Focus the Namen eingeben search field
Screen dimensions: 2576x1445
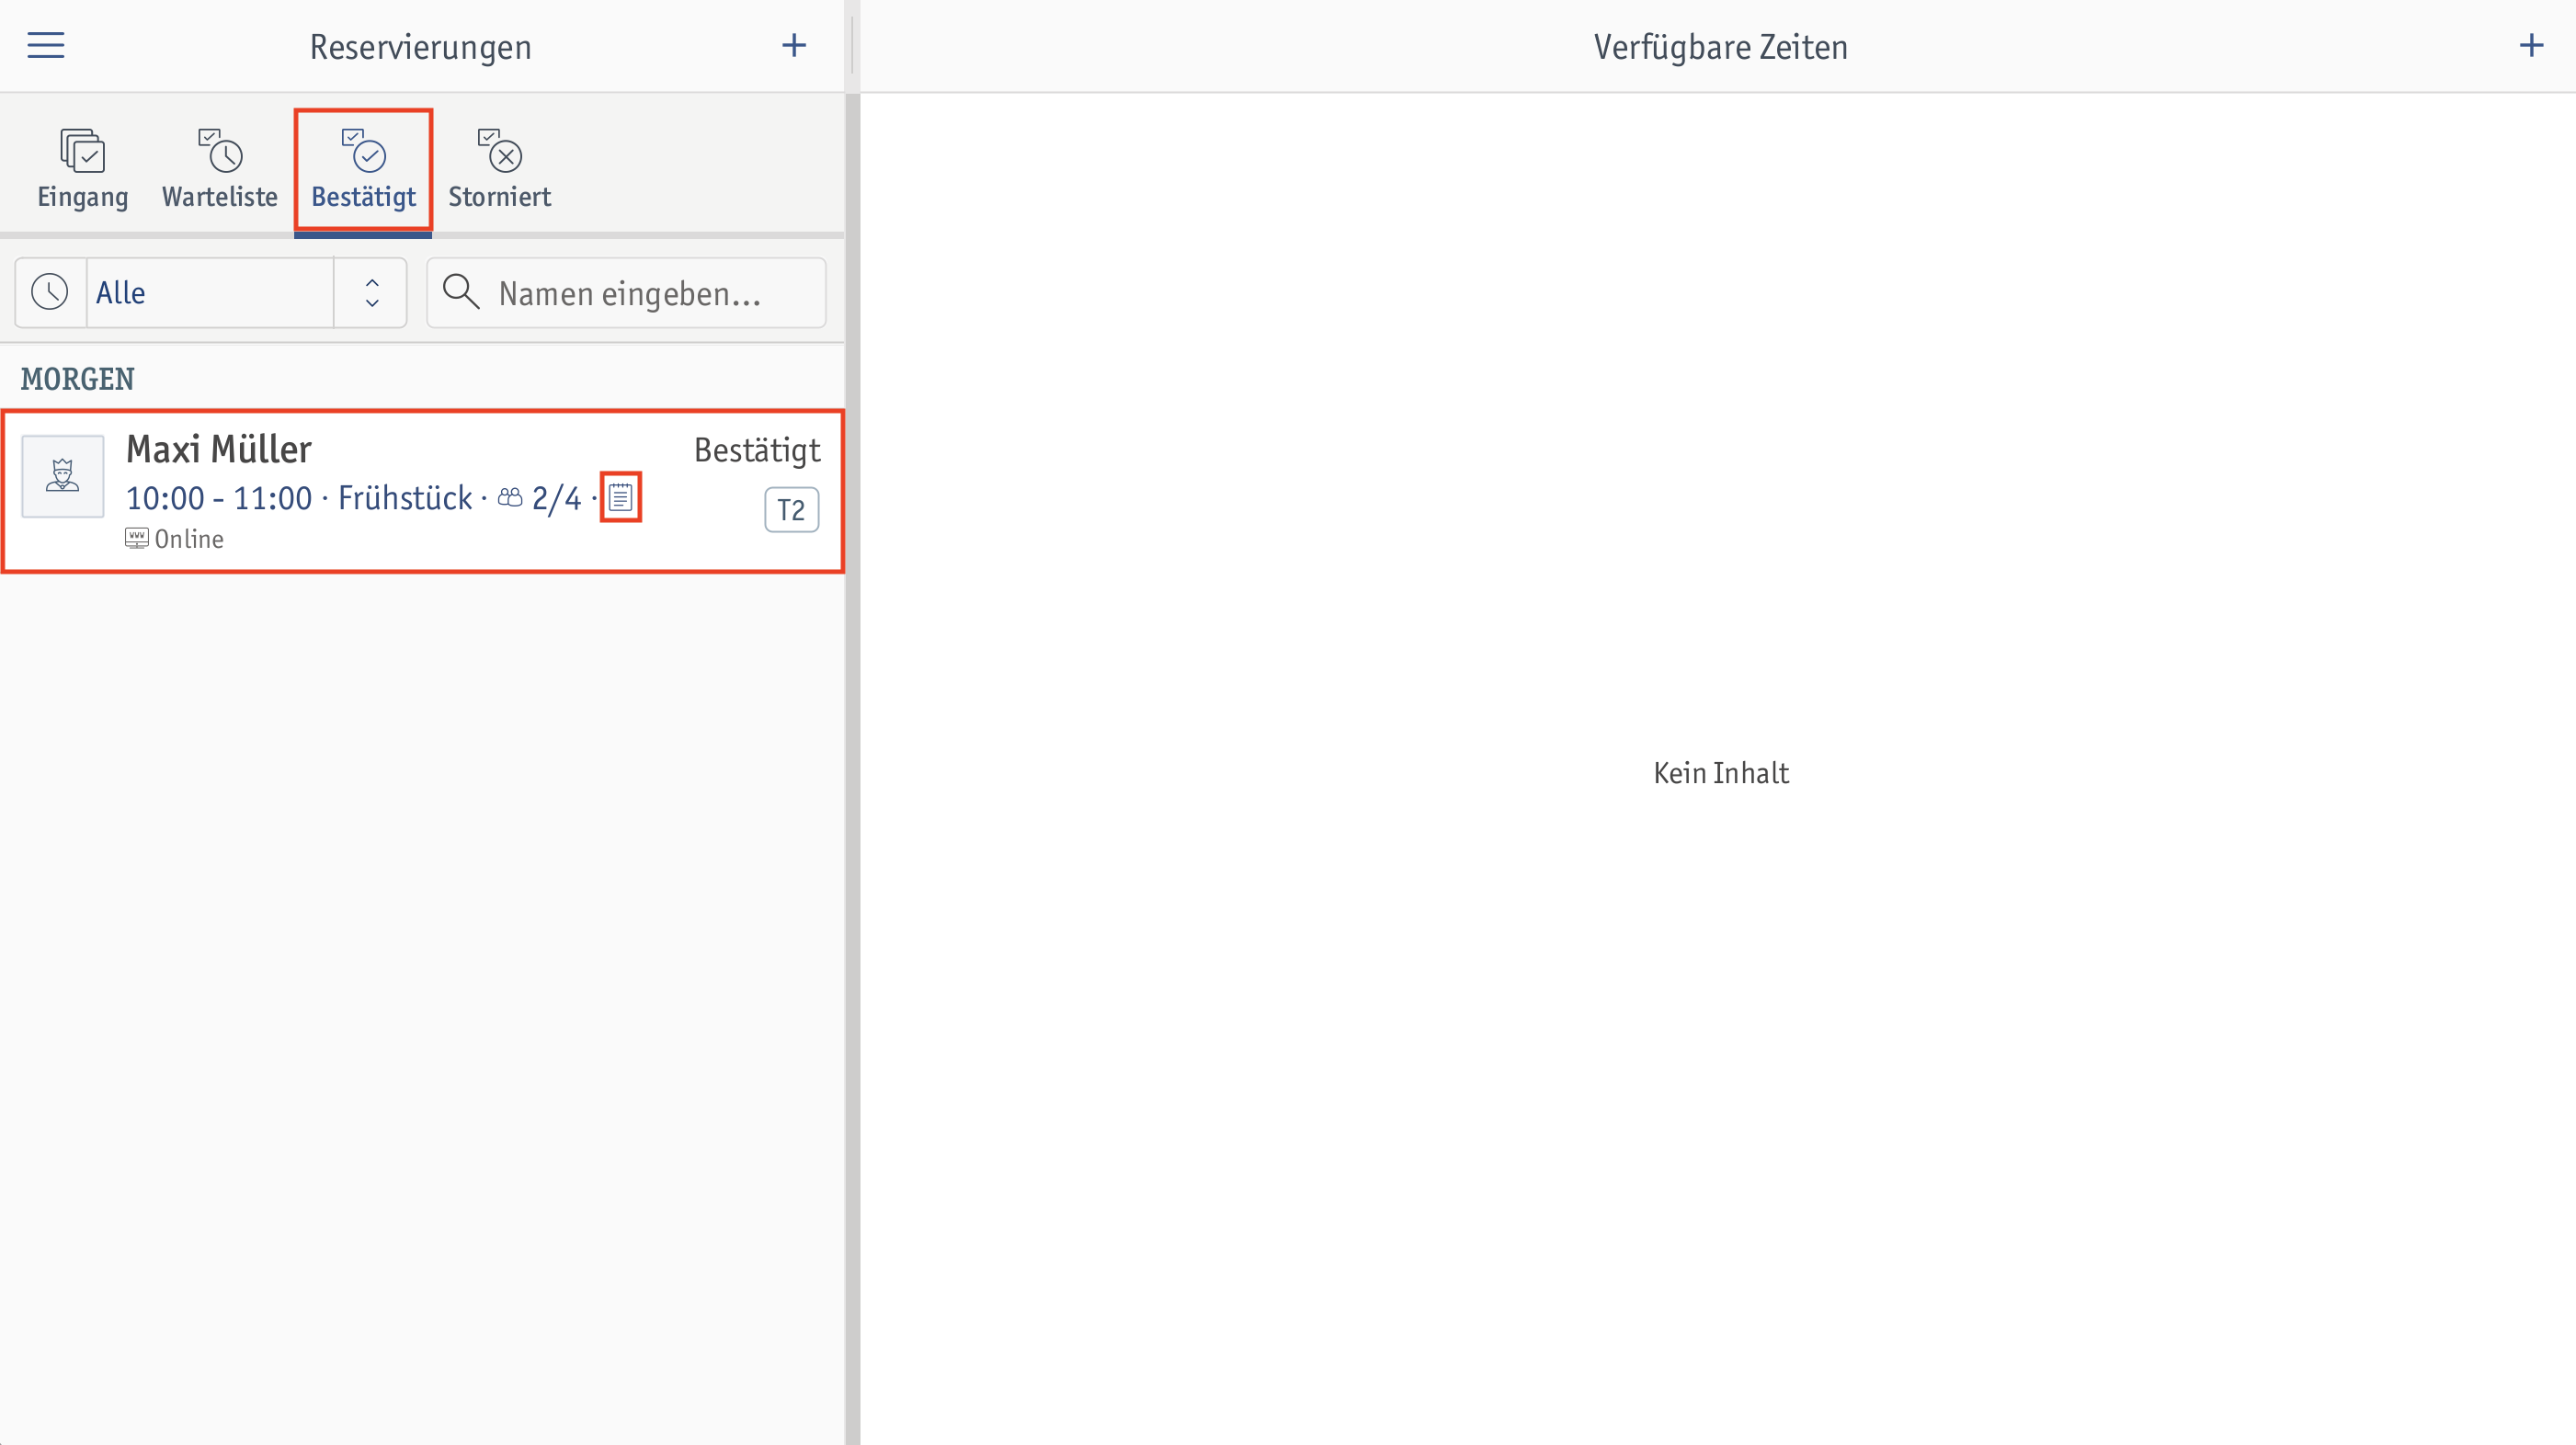[x=627, y=293]
